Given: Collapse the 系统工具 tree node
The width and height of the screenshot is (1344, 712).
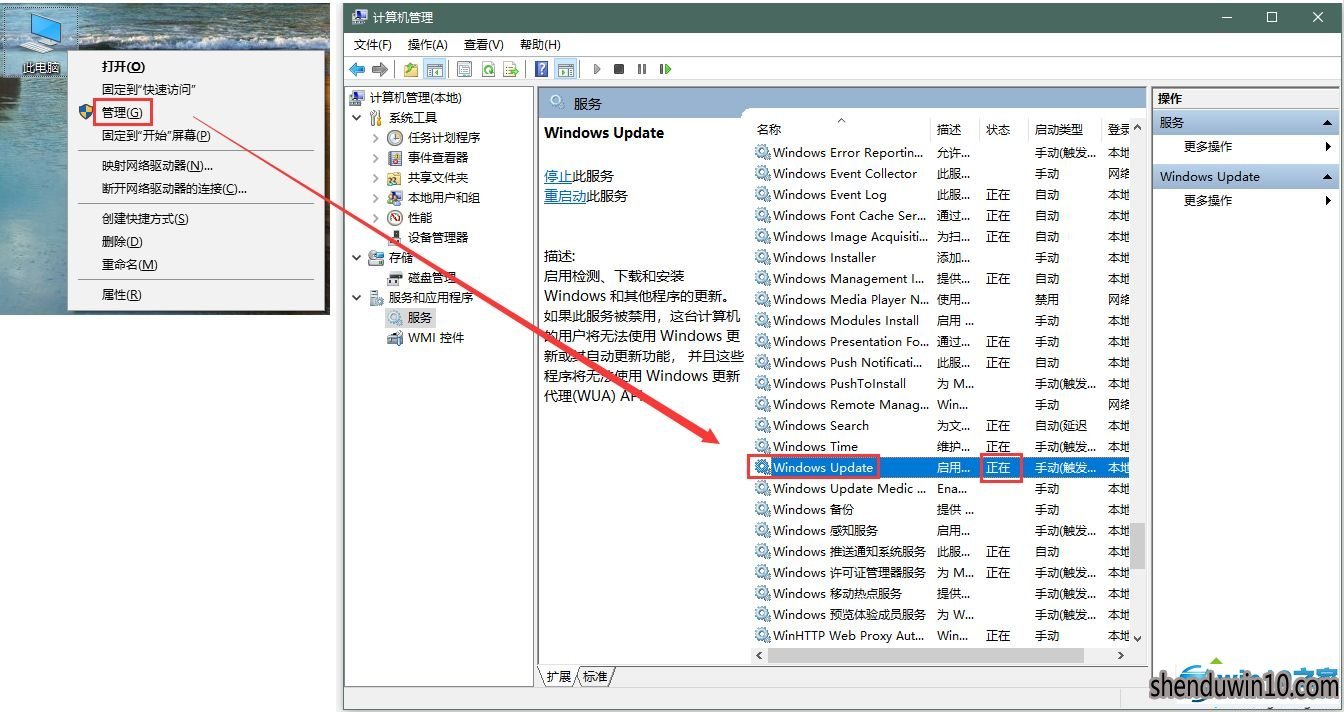Looking at the screenshot, I should click(357, 117).
